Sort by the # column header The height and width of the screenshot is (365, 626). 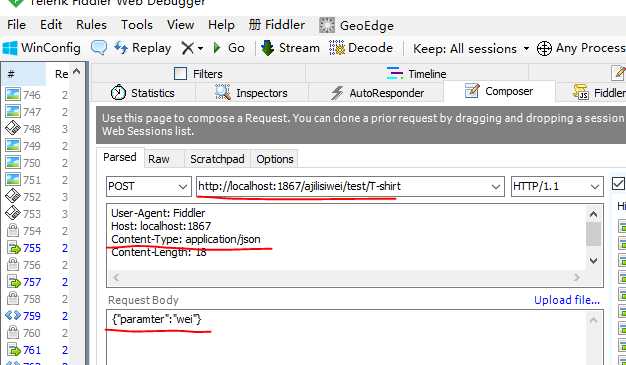pyautogui.click(x=24, y=74)
